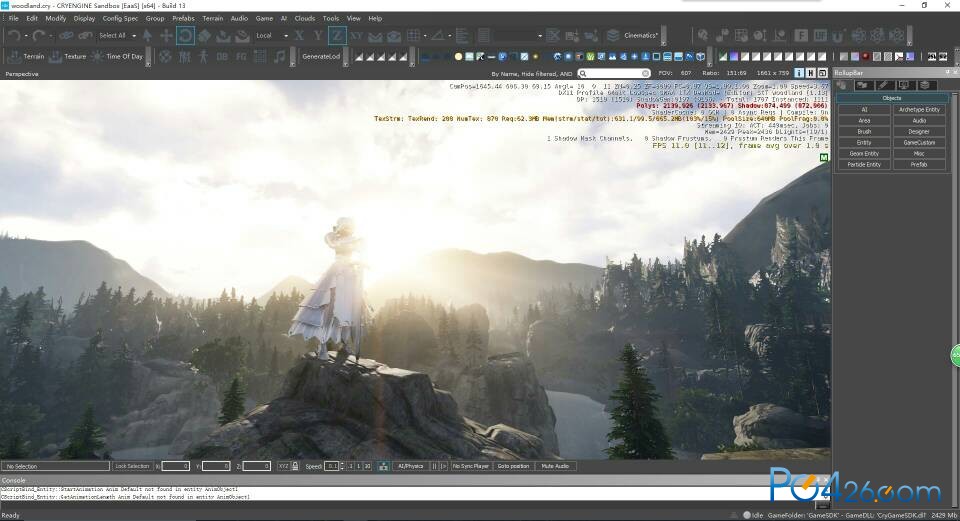This screenshot has width=960, height=521.
Task: Open the Terrain menu
Action: point(213,18)
